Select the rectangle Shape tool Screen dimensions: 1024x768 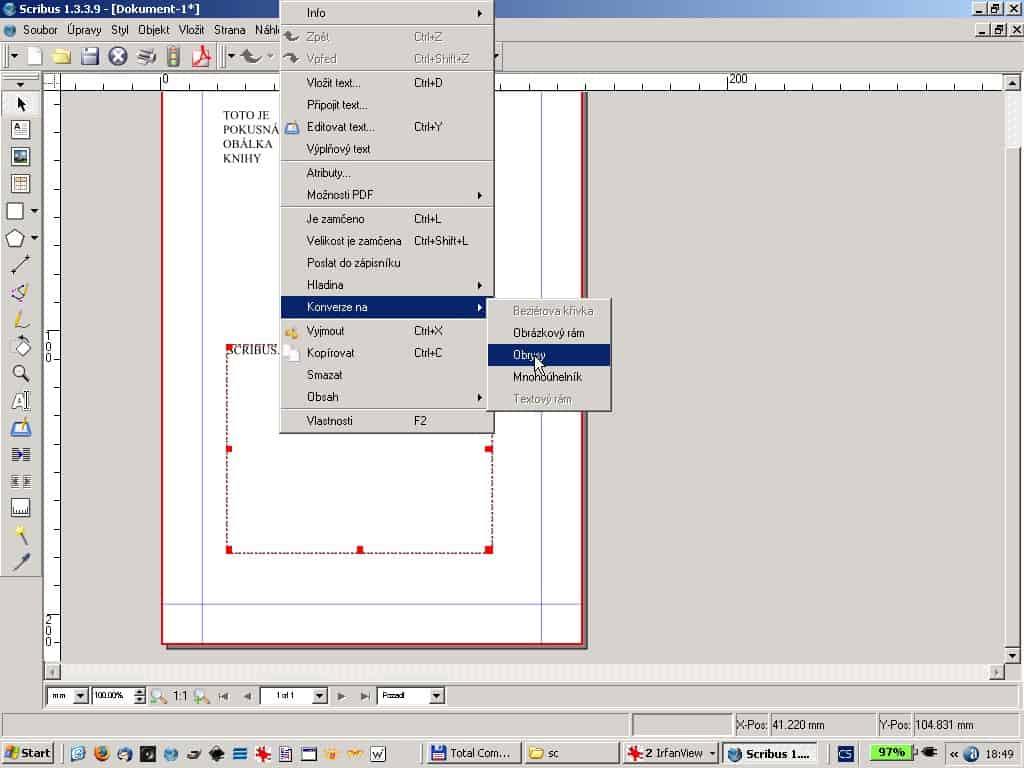pos(16,211)
